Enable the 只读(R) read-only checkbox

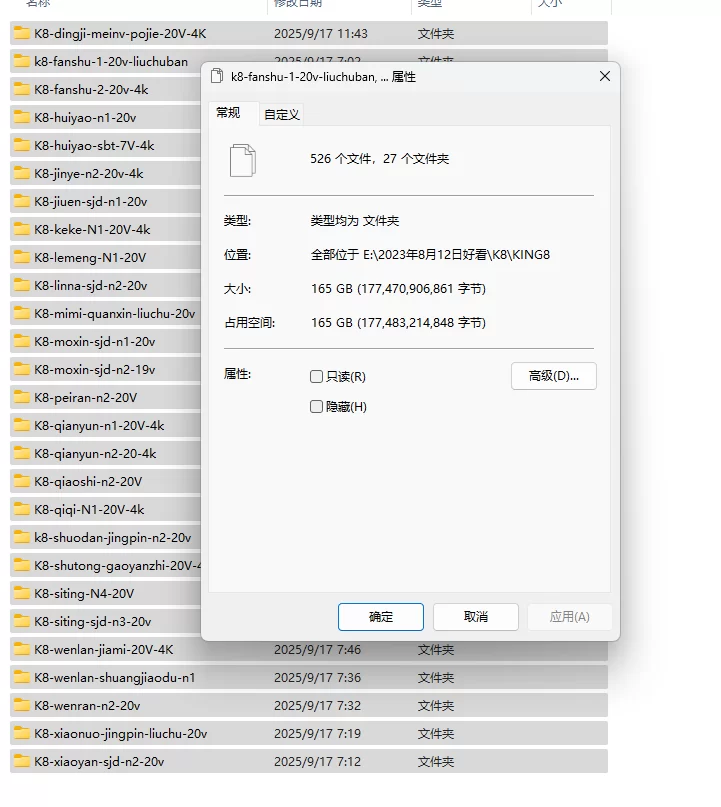(317, 377)
